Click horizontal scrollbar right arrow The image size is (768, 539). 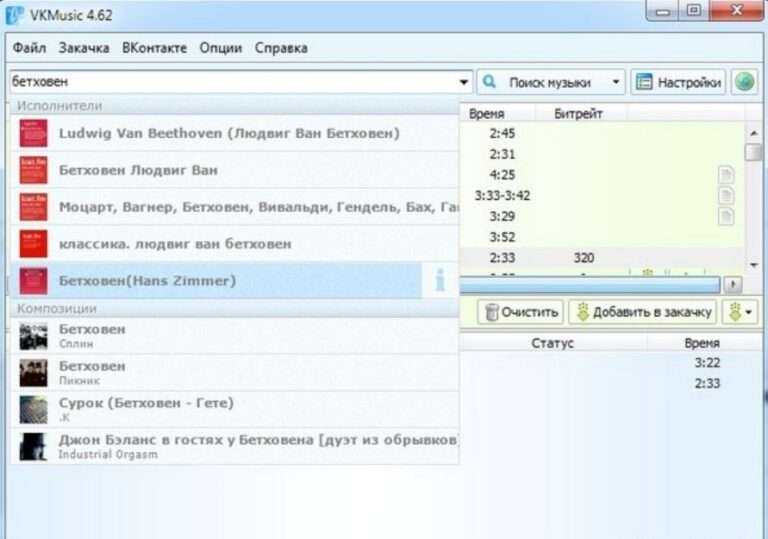[x=733, y=284]
